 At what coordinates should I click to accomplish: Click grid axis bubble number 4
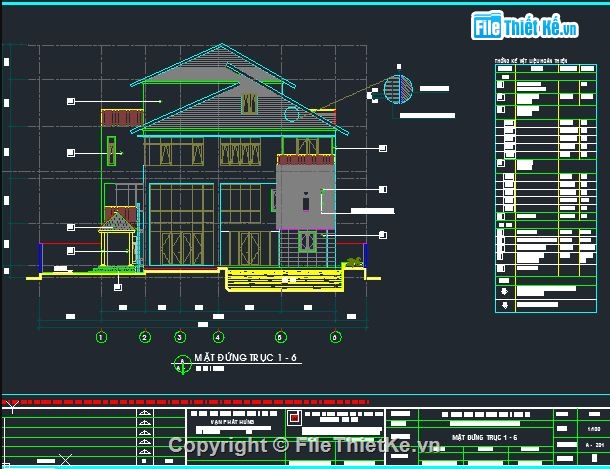[x=218, y=337]
